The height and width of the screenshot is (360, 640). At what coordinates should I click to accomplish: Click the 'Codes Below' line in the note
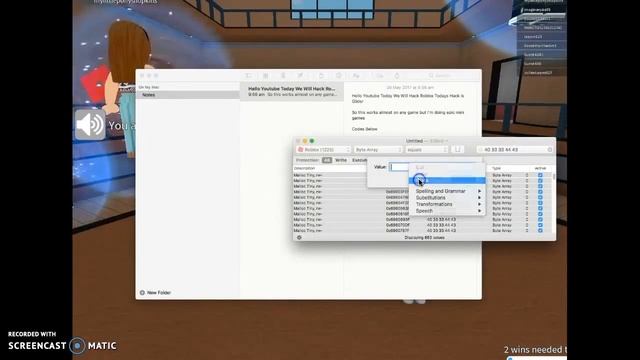364,129
